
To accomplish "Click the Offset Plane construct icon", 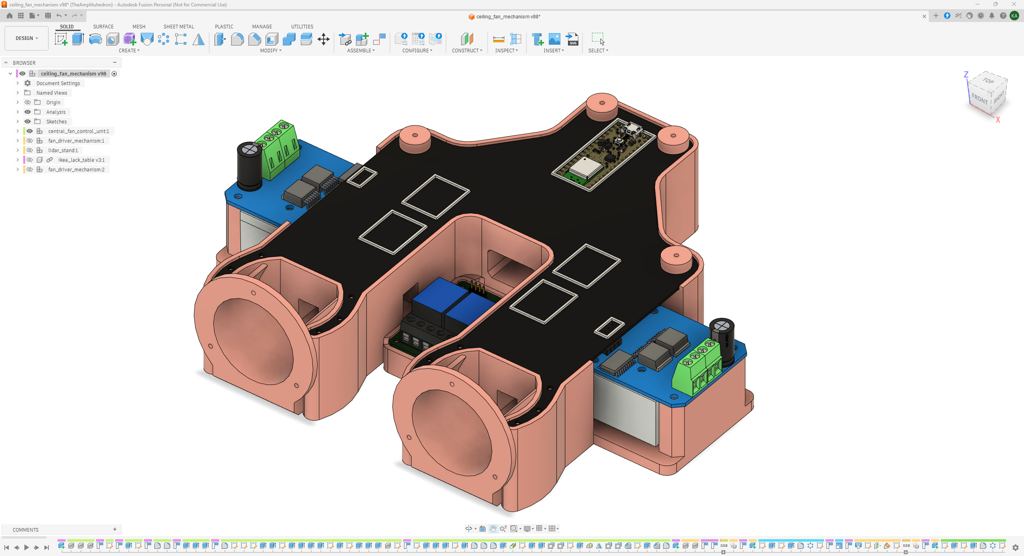I will tap(466, 39).
